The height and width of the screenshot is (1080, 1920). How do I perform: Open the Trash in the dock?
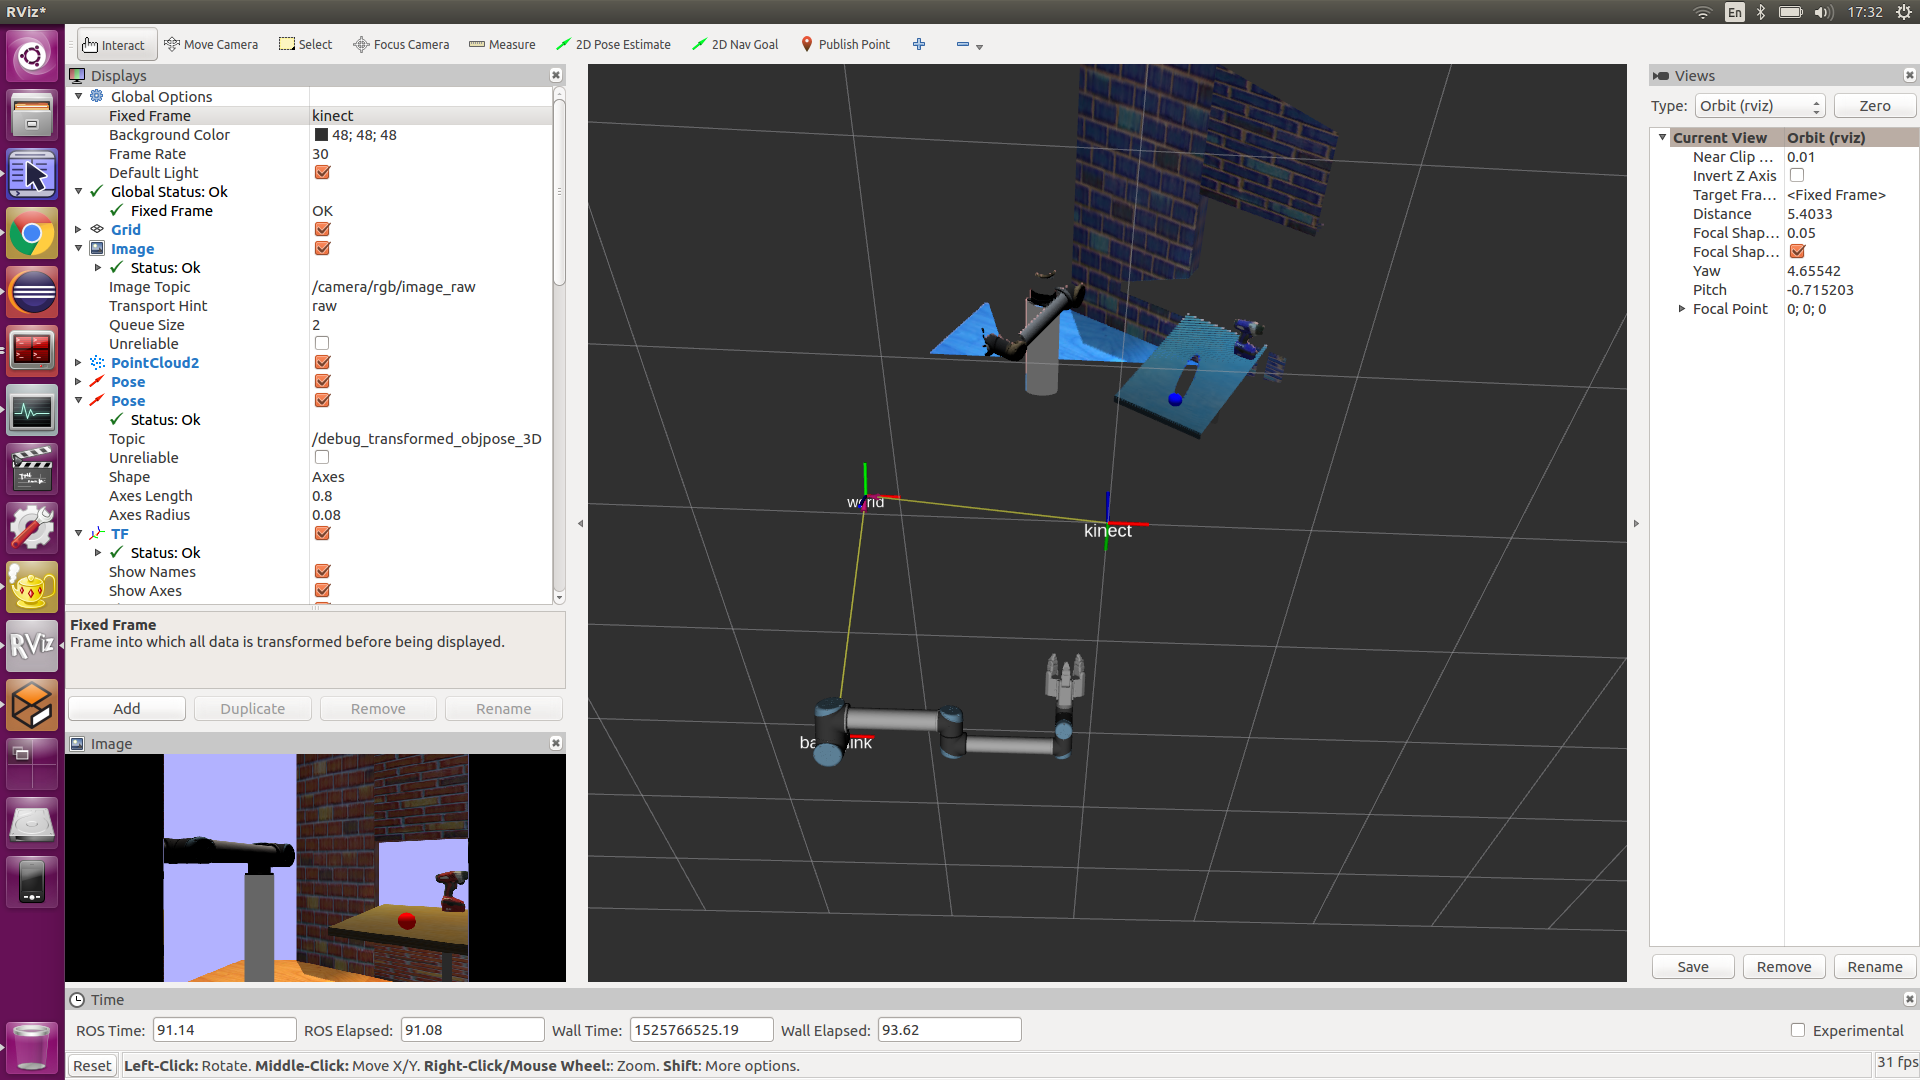click(32, 1046)
